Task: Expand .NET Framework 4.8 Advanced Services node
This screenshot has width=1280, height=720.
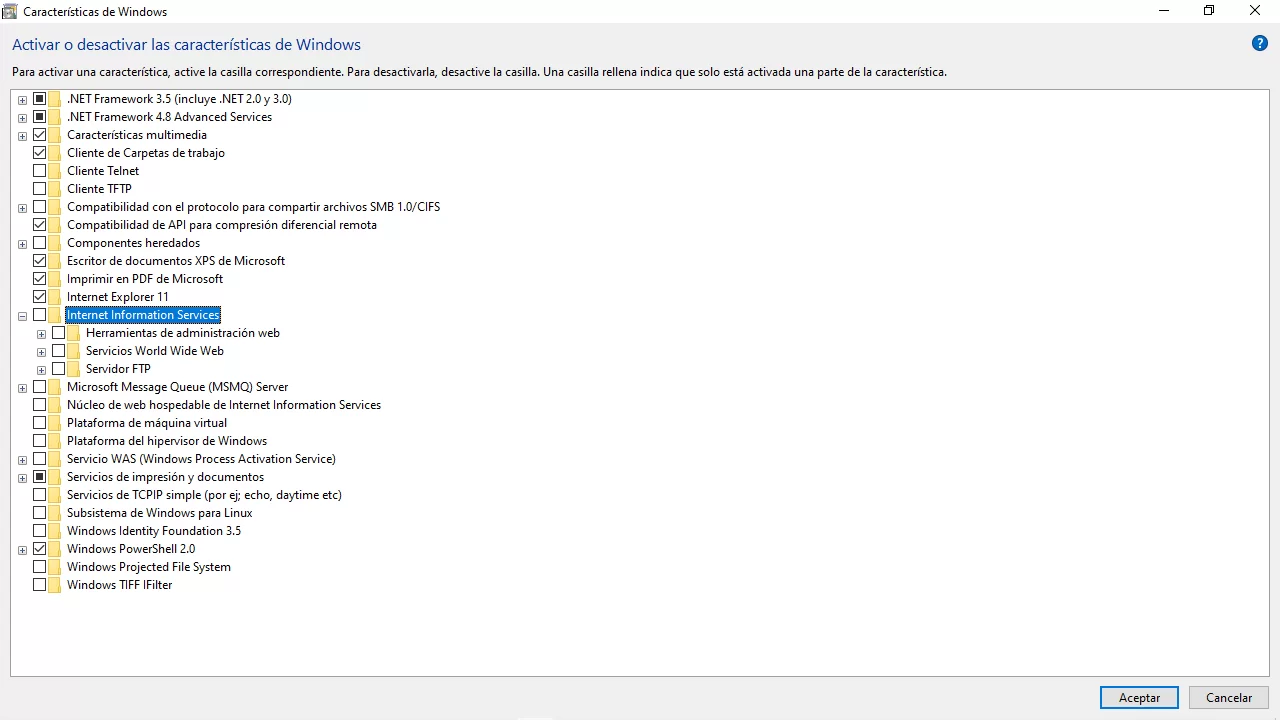Action: coord(22,118)
